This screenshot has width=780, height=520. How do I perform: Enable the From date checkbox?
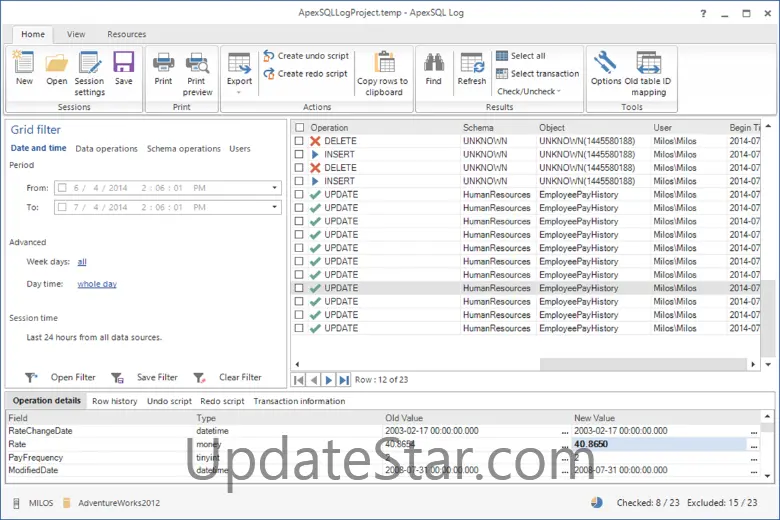62,188
